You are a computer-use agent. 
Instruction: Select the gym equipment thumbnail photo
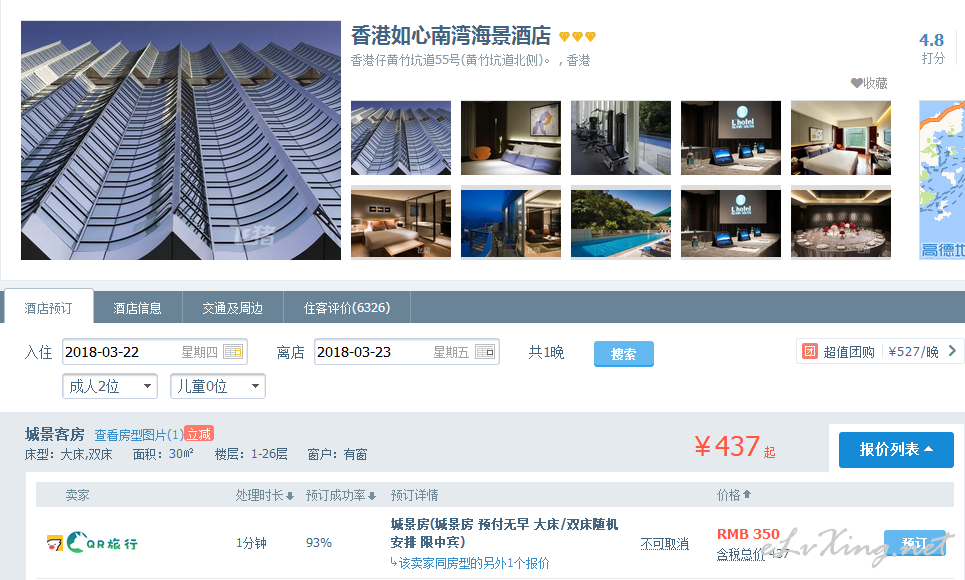pyautogui.click(x=621, y=138)
